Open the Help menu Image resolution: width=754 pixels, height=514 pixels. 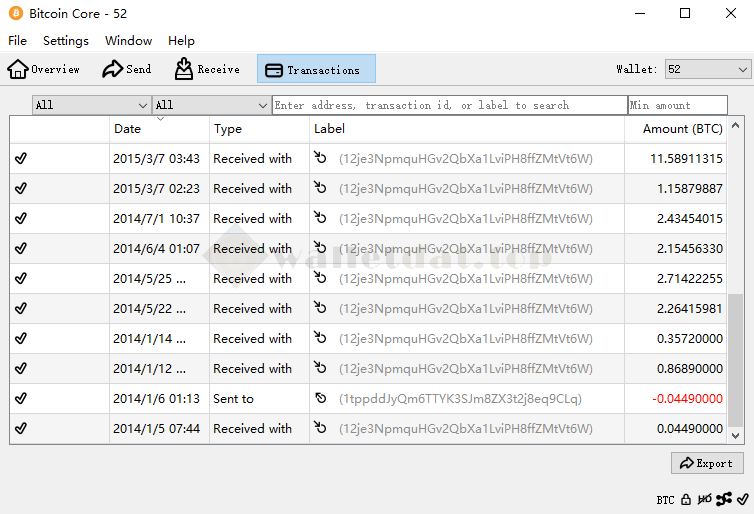coord(181,41)
